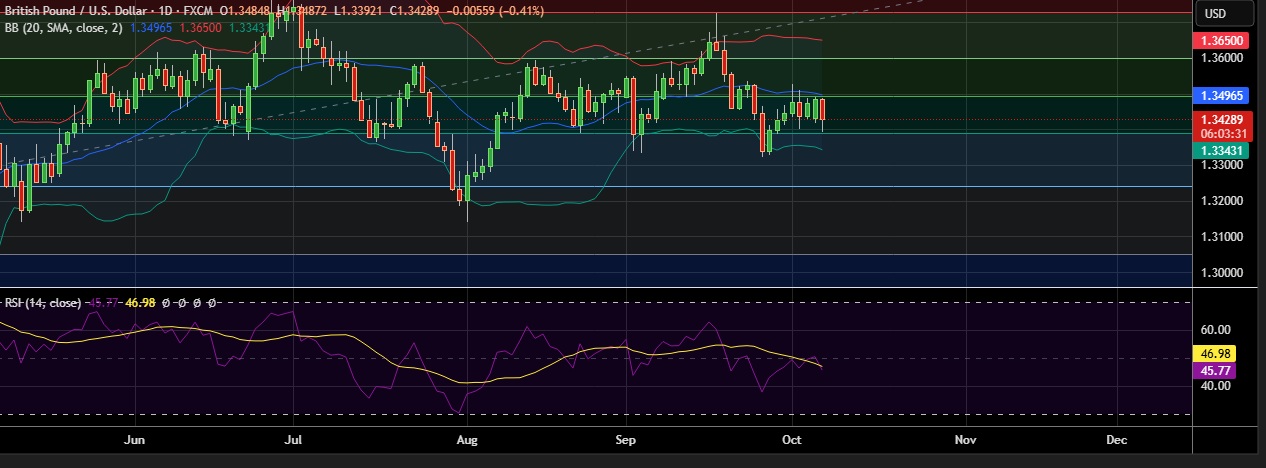
Task: Click the 40.00 RSI scale value
Action: tap(1216, 387)
